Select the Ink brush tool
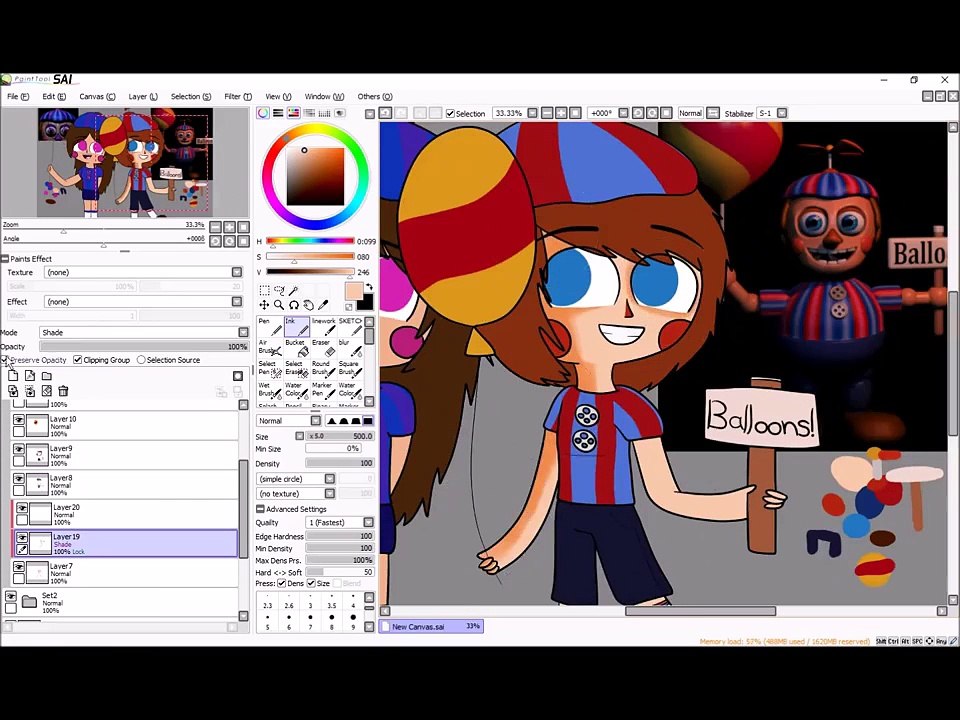960x720 pixels. [x=296, y=326]
